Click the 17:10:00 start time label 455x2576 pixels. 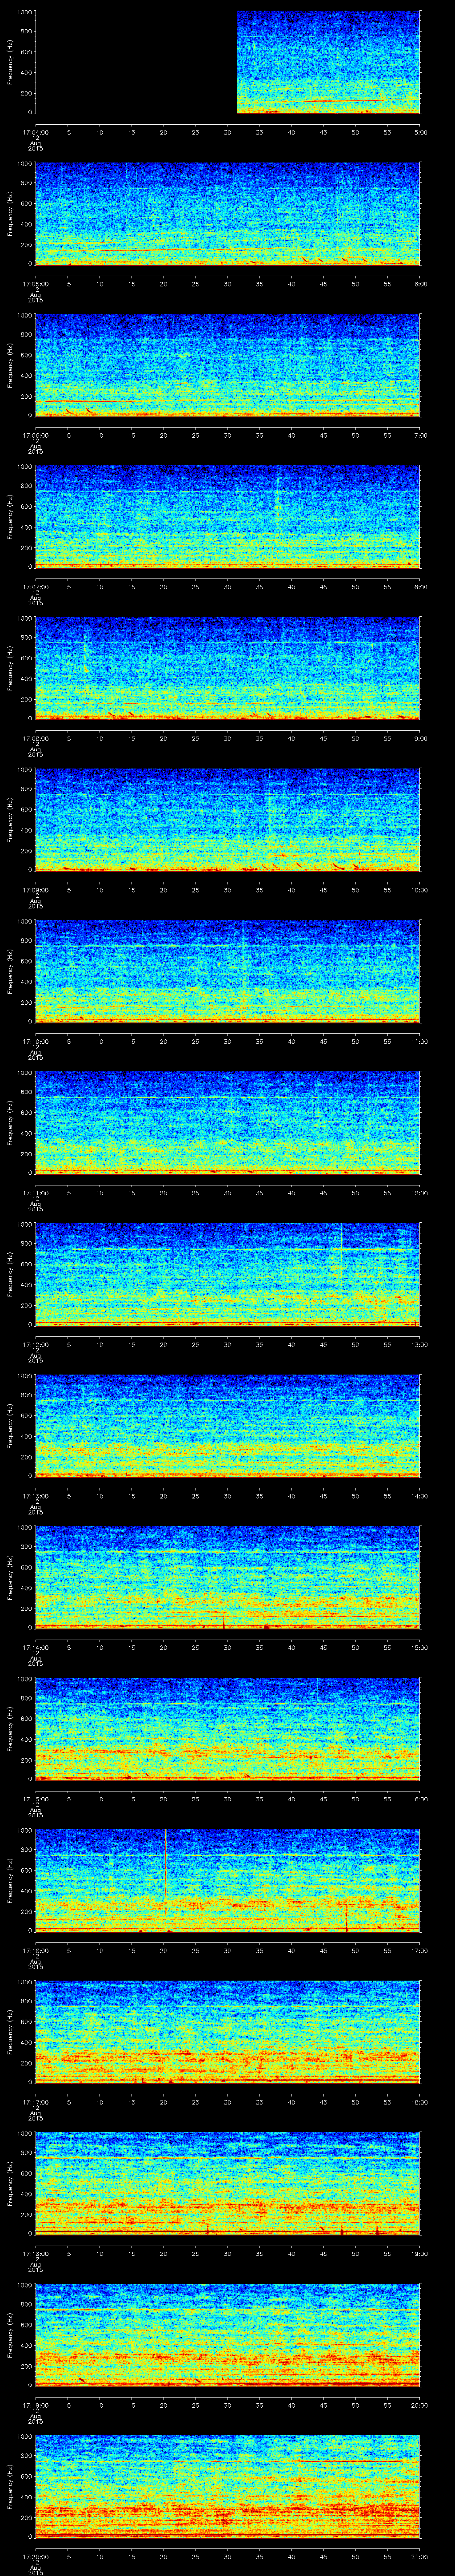35,1041
